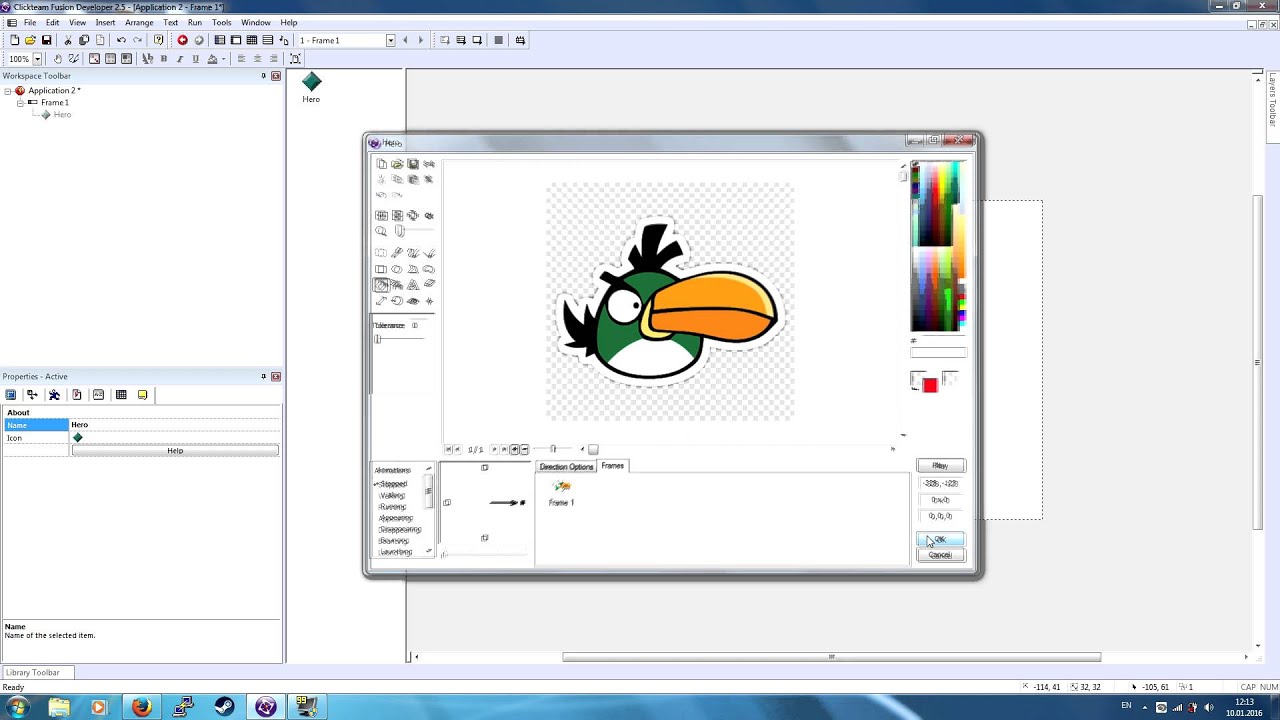Click OK in the Hero editor
1280x720 pixels.
click(940, 540)
